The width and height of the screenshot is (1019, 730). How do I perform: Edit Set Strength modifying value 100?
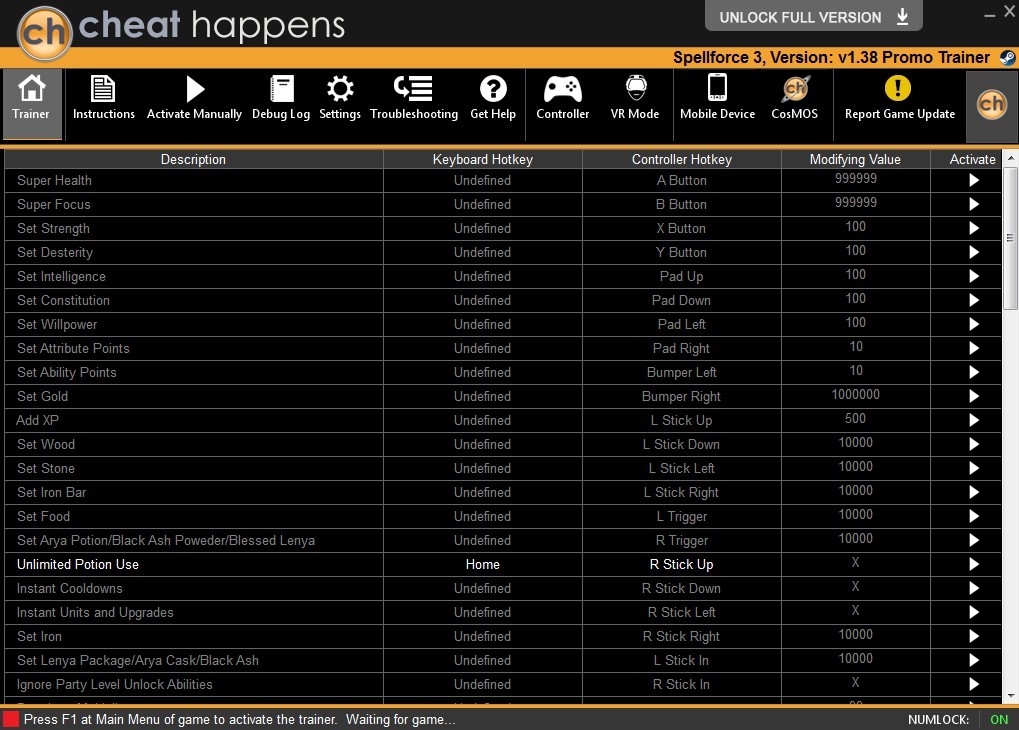[x=855, y=227]
